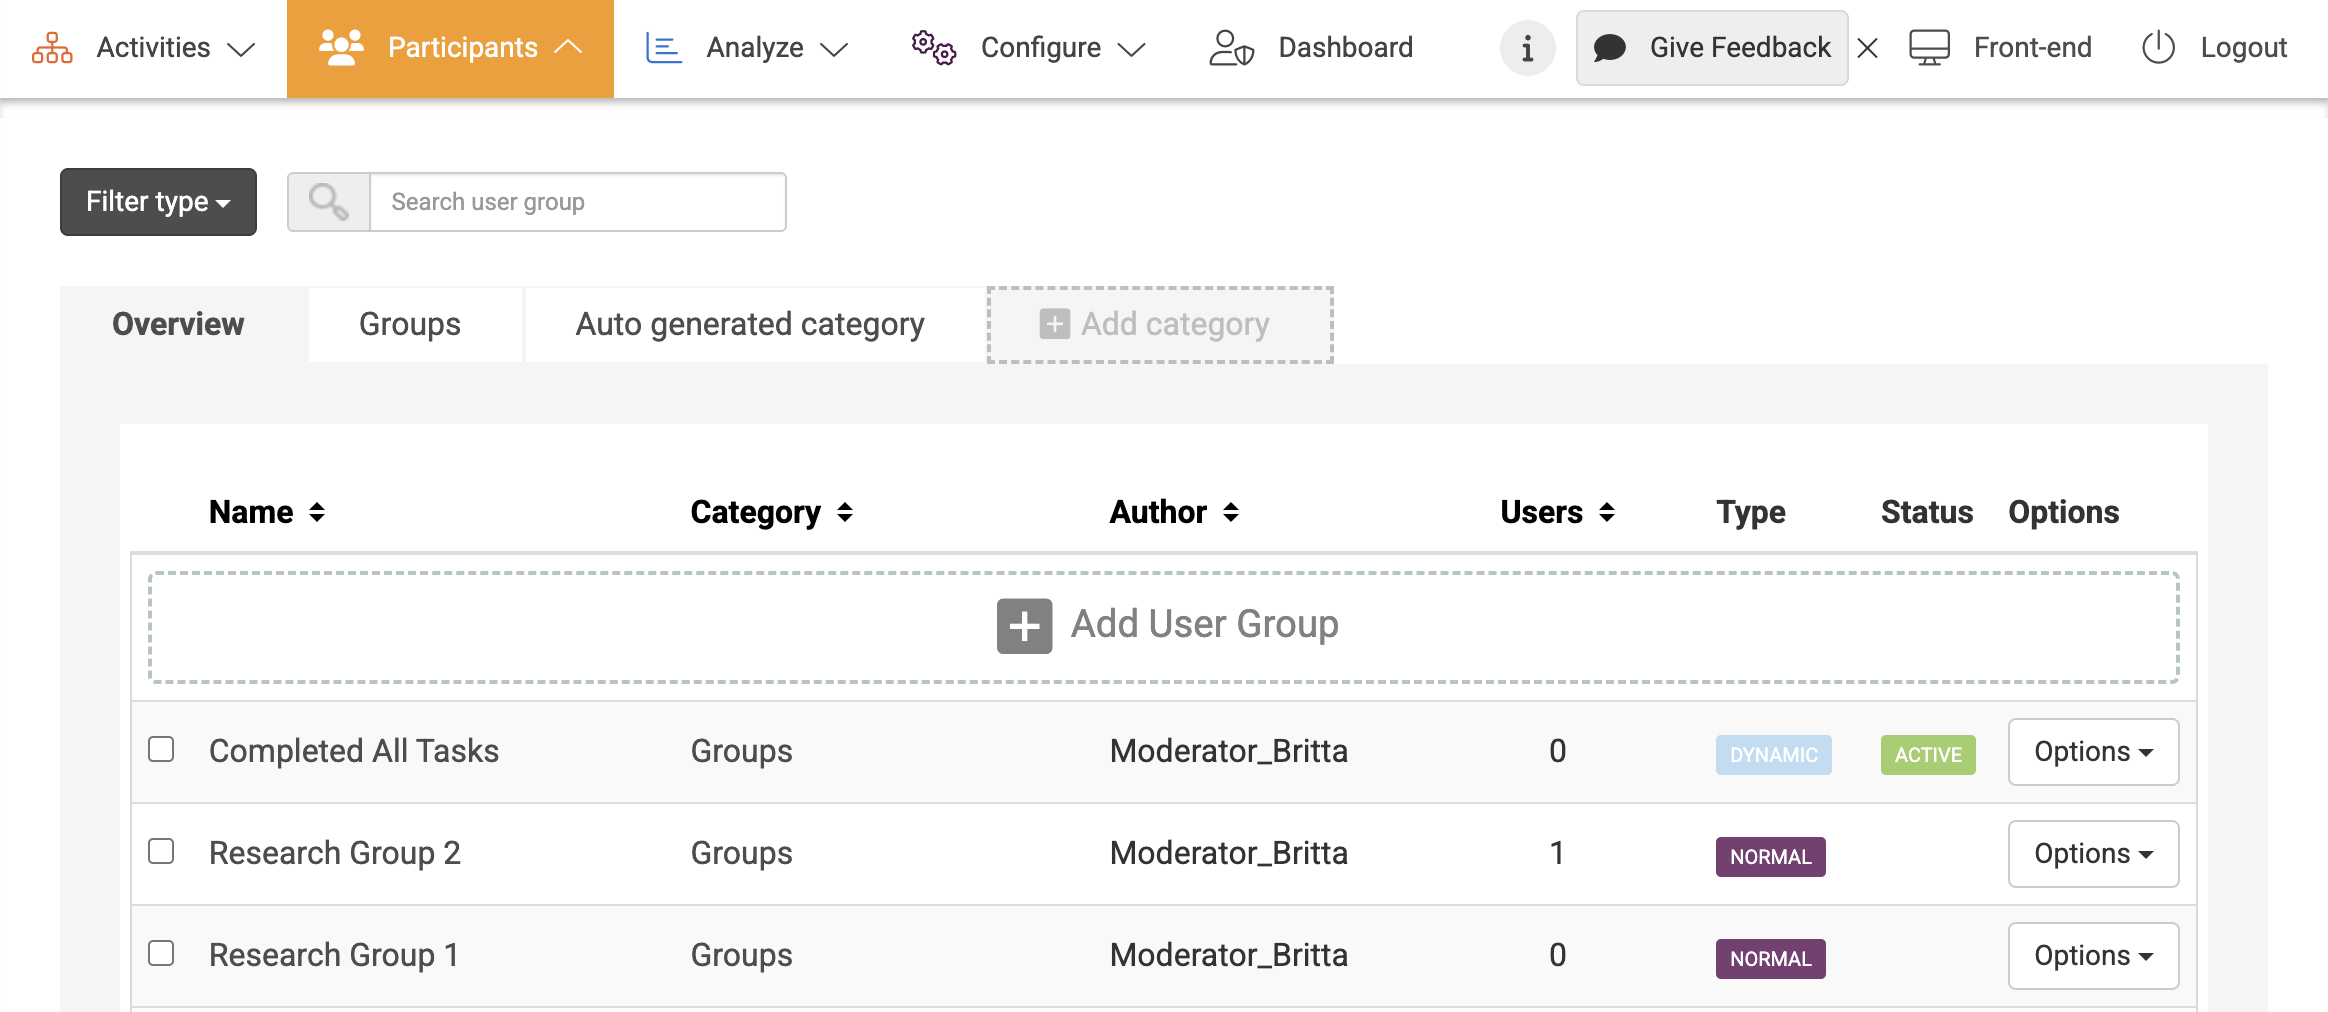Click the Dashboard user shield icon
Image resolution: width=2328 pixels, height=1012 pixels.
pos(1231,48)
